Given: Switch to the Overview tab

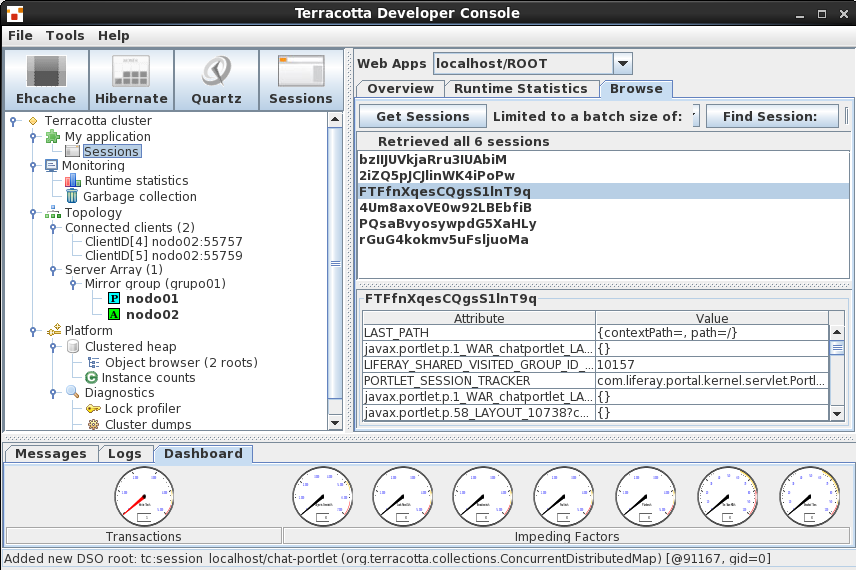Looking at the screenshot, I should pos(400,88).
